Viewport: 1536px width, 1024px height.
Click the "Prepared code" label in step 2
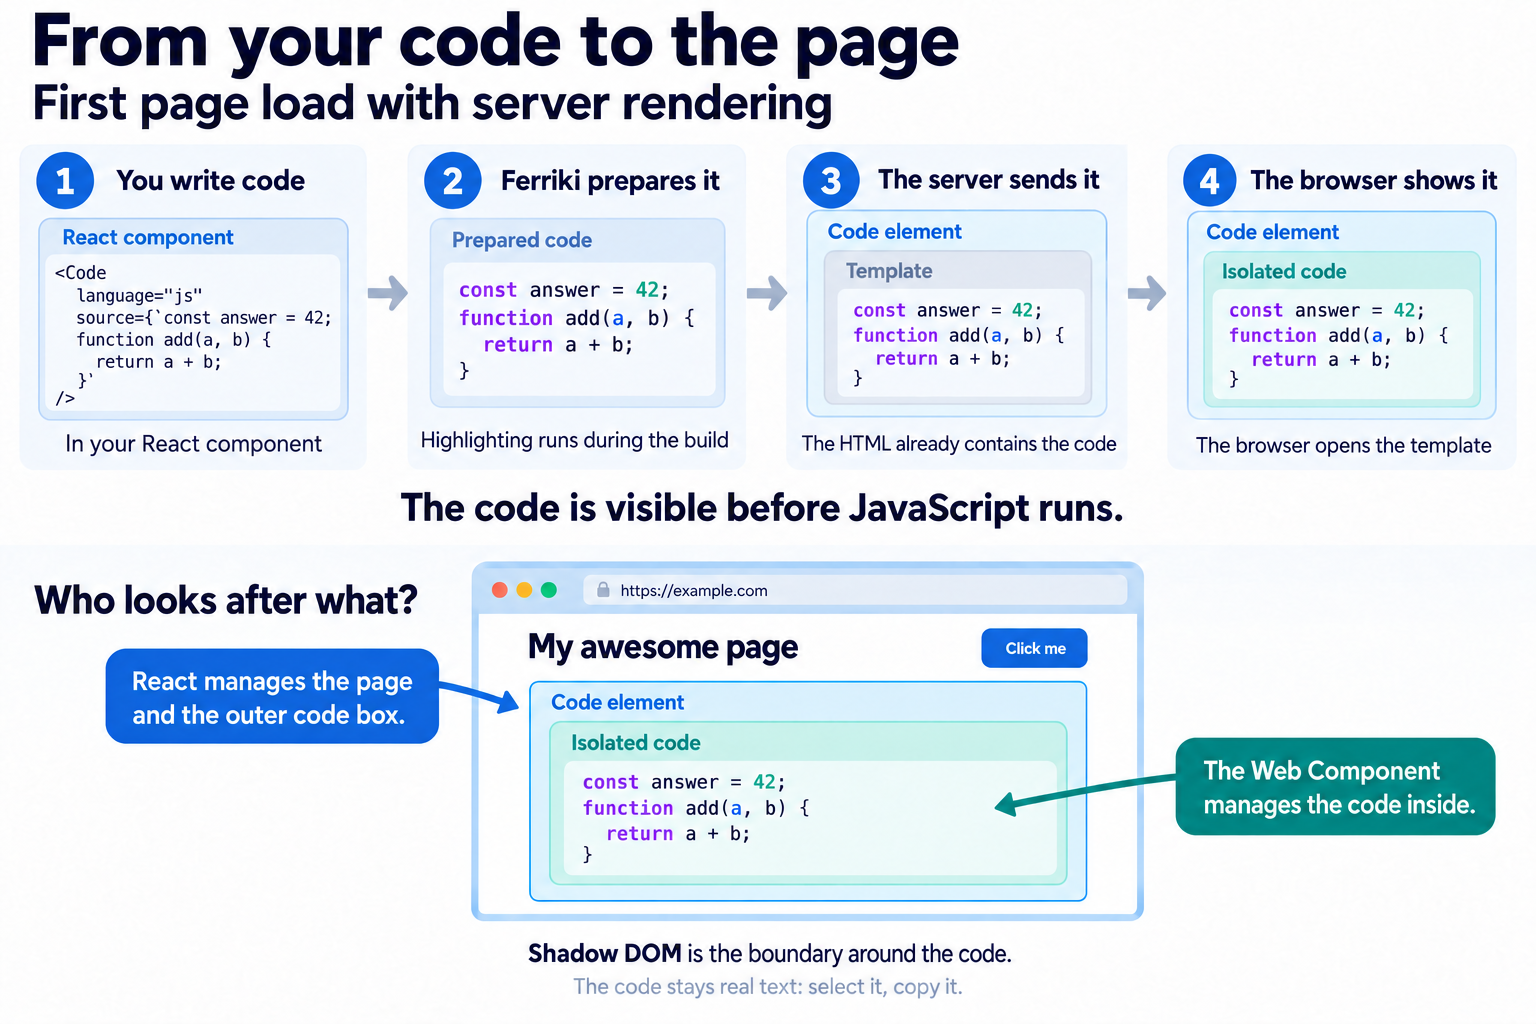(522, 240)
